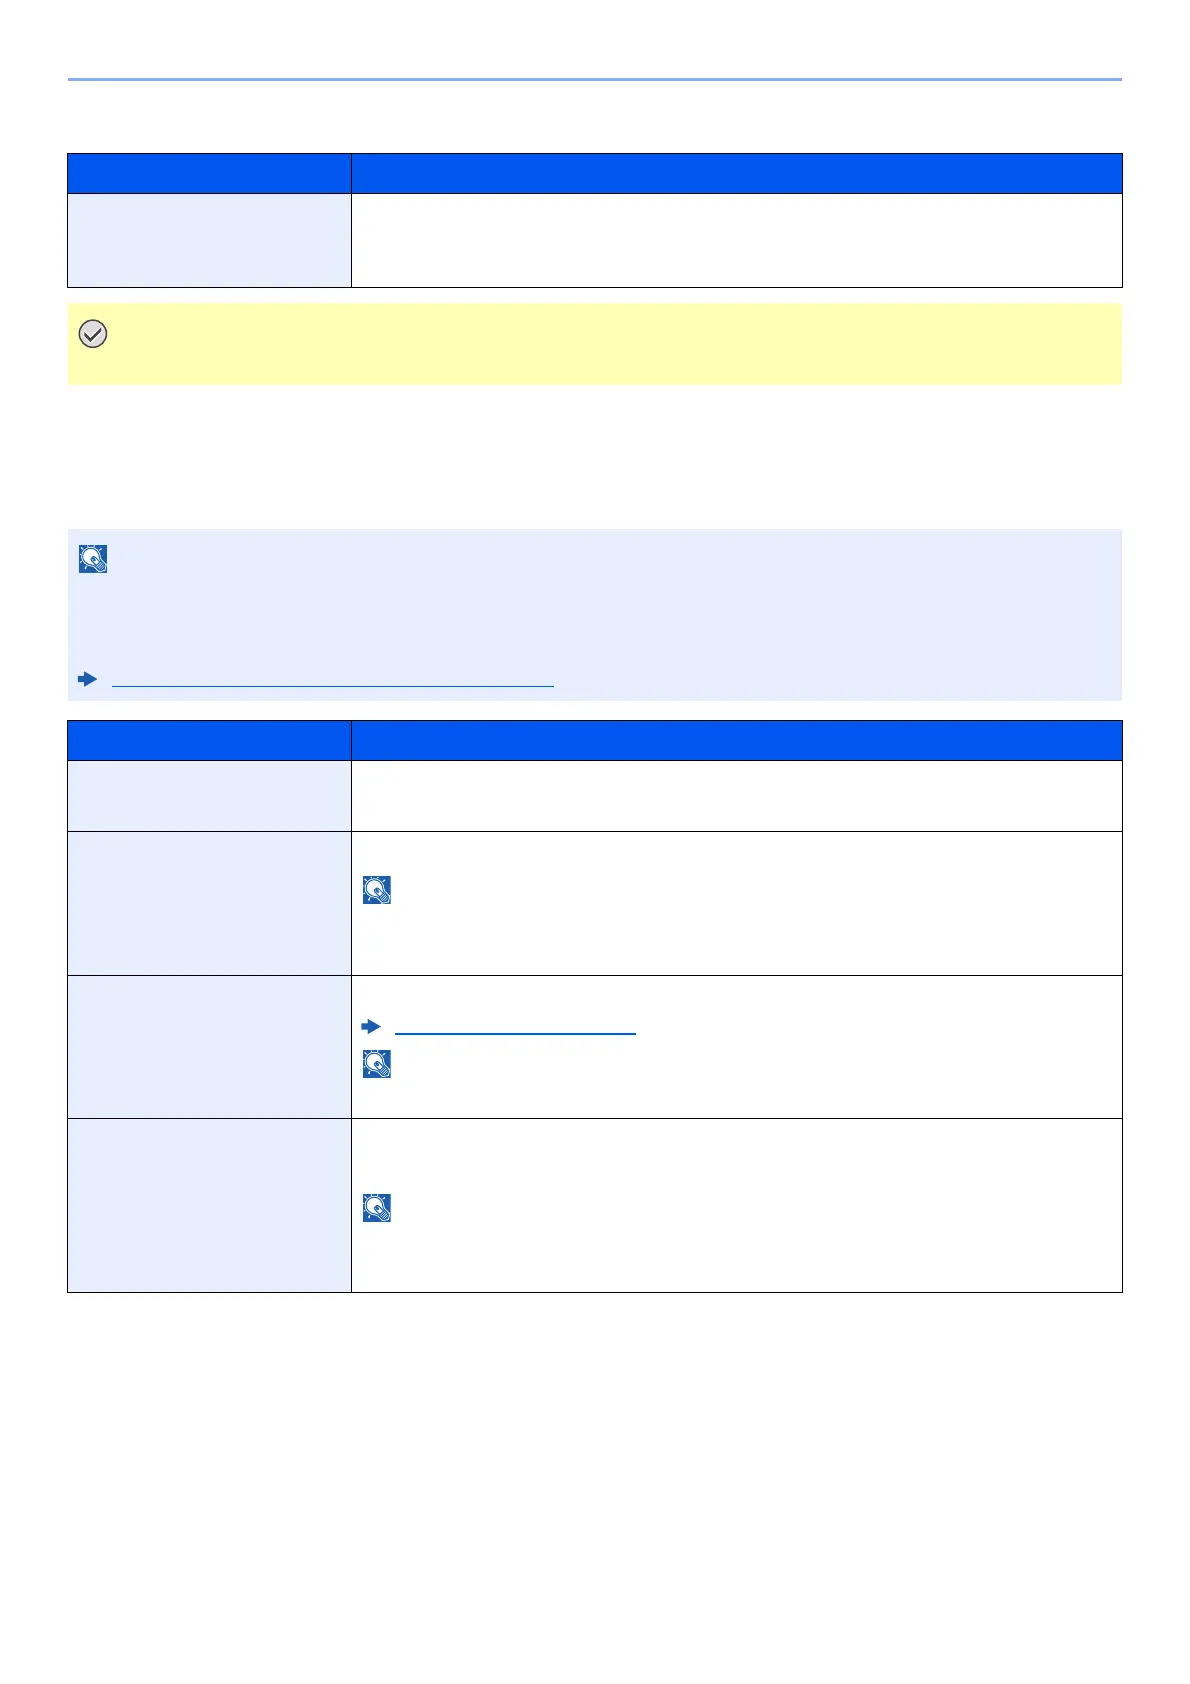The width and height of the screenshot is (1190, 1684).
Task: Click the lightbulb icon directly under the short table link
Action: point(377,1064)
